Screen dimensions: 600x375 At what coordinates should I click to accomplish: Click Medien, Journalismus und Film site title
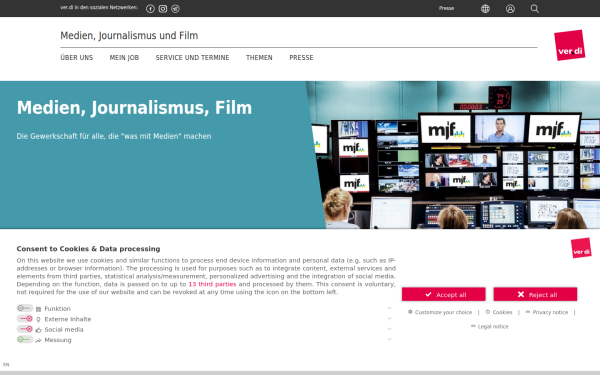(129, 36)
